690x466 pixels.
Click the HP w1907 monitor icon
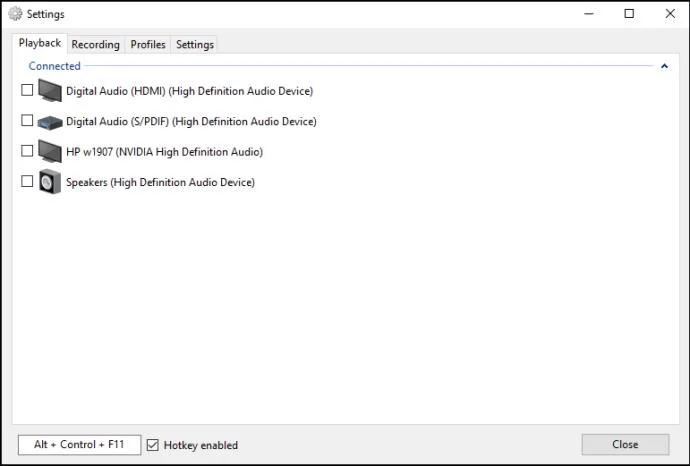coord(50,151)
